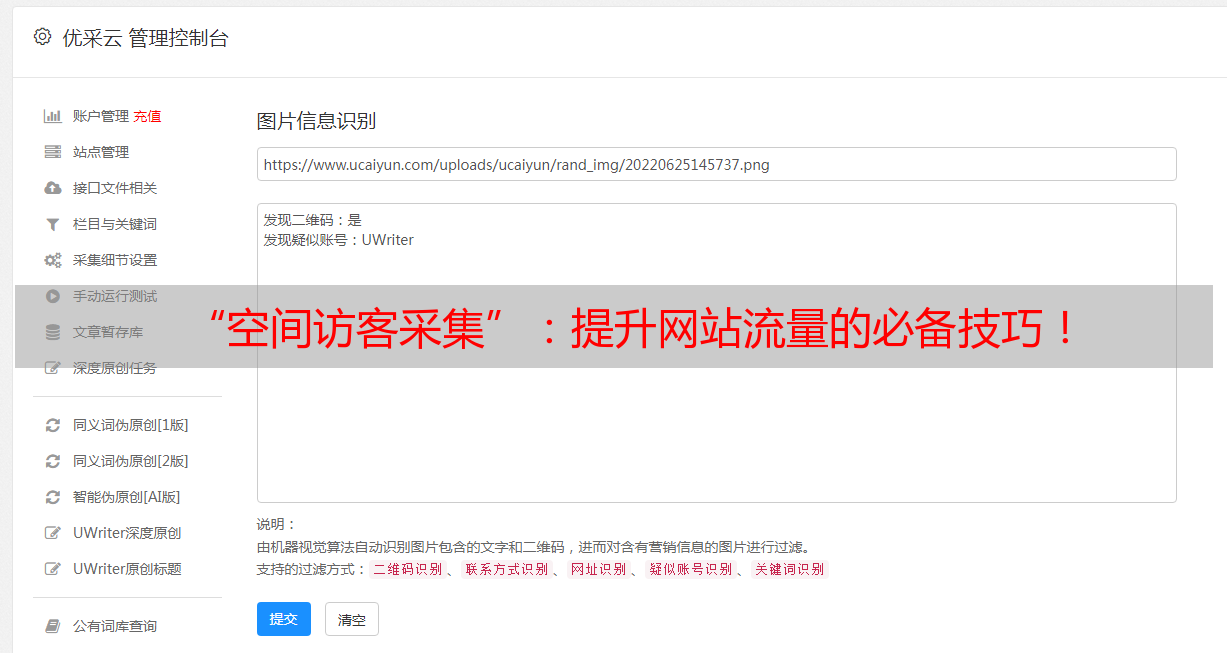Click the 疑似账号识别 tag

[x=690, y=569]
